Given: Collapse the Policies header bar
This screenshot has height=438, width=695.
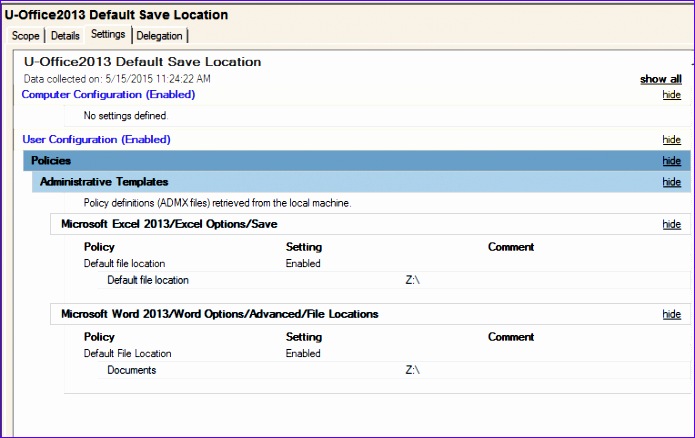Looking at the screenshot, I should pyautogui.click(x=357, y=160).
